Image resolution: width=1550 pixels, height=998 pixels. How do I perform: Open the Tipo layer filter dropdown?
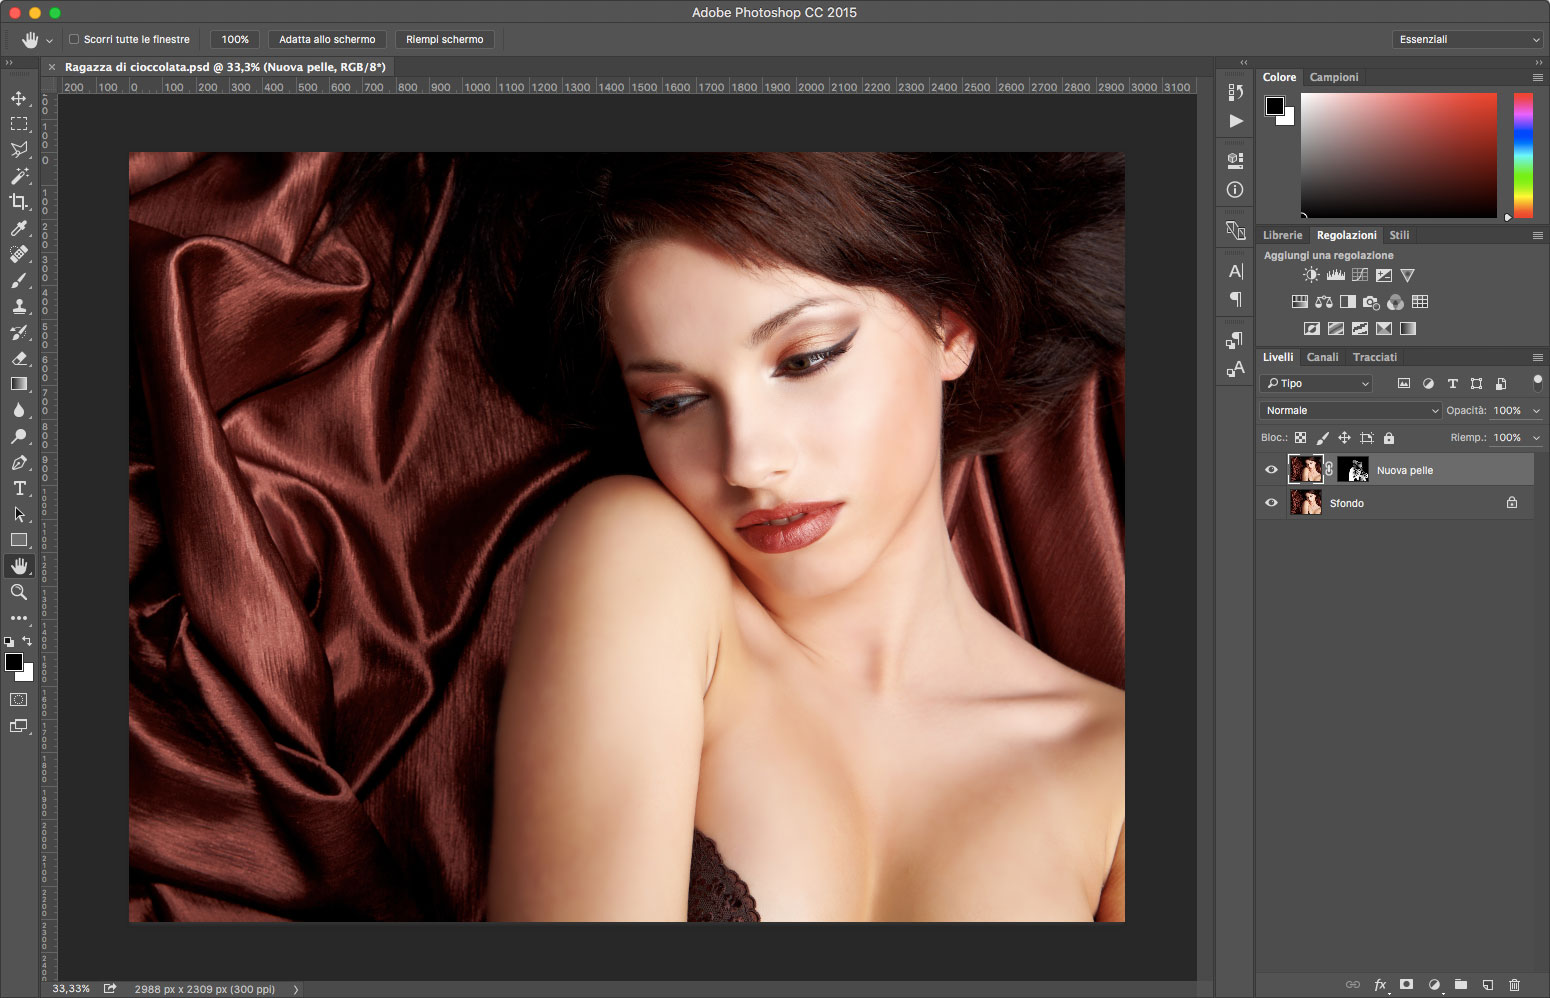(1316, 383)
